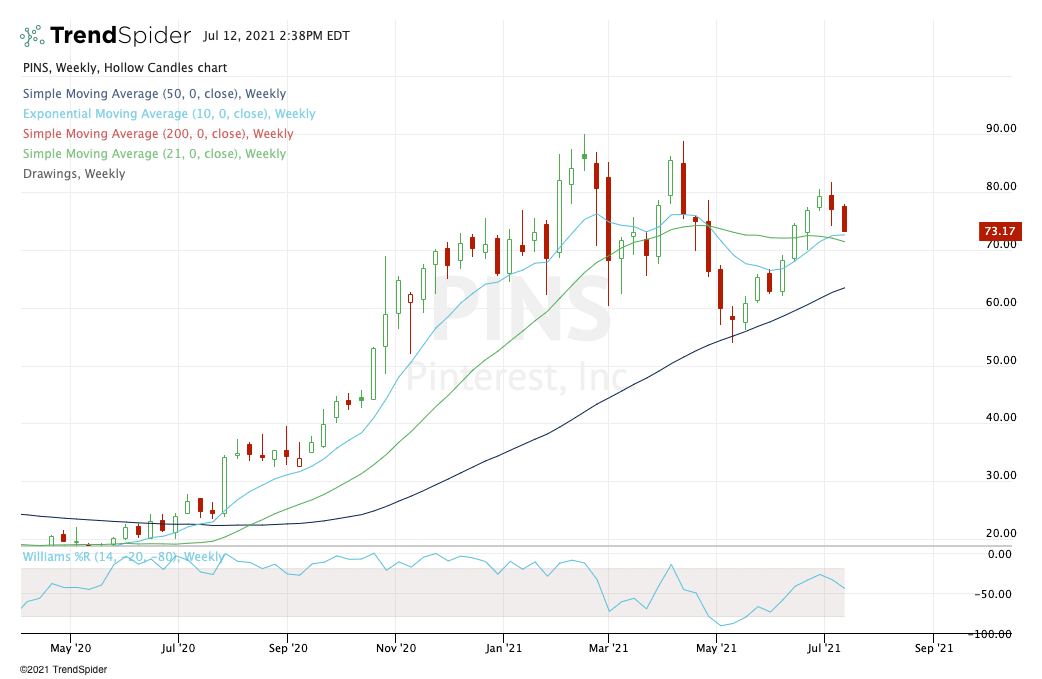Click the 0.00 Williams %R axis label
This screenshot has height=679, width=1042.
1000,554
